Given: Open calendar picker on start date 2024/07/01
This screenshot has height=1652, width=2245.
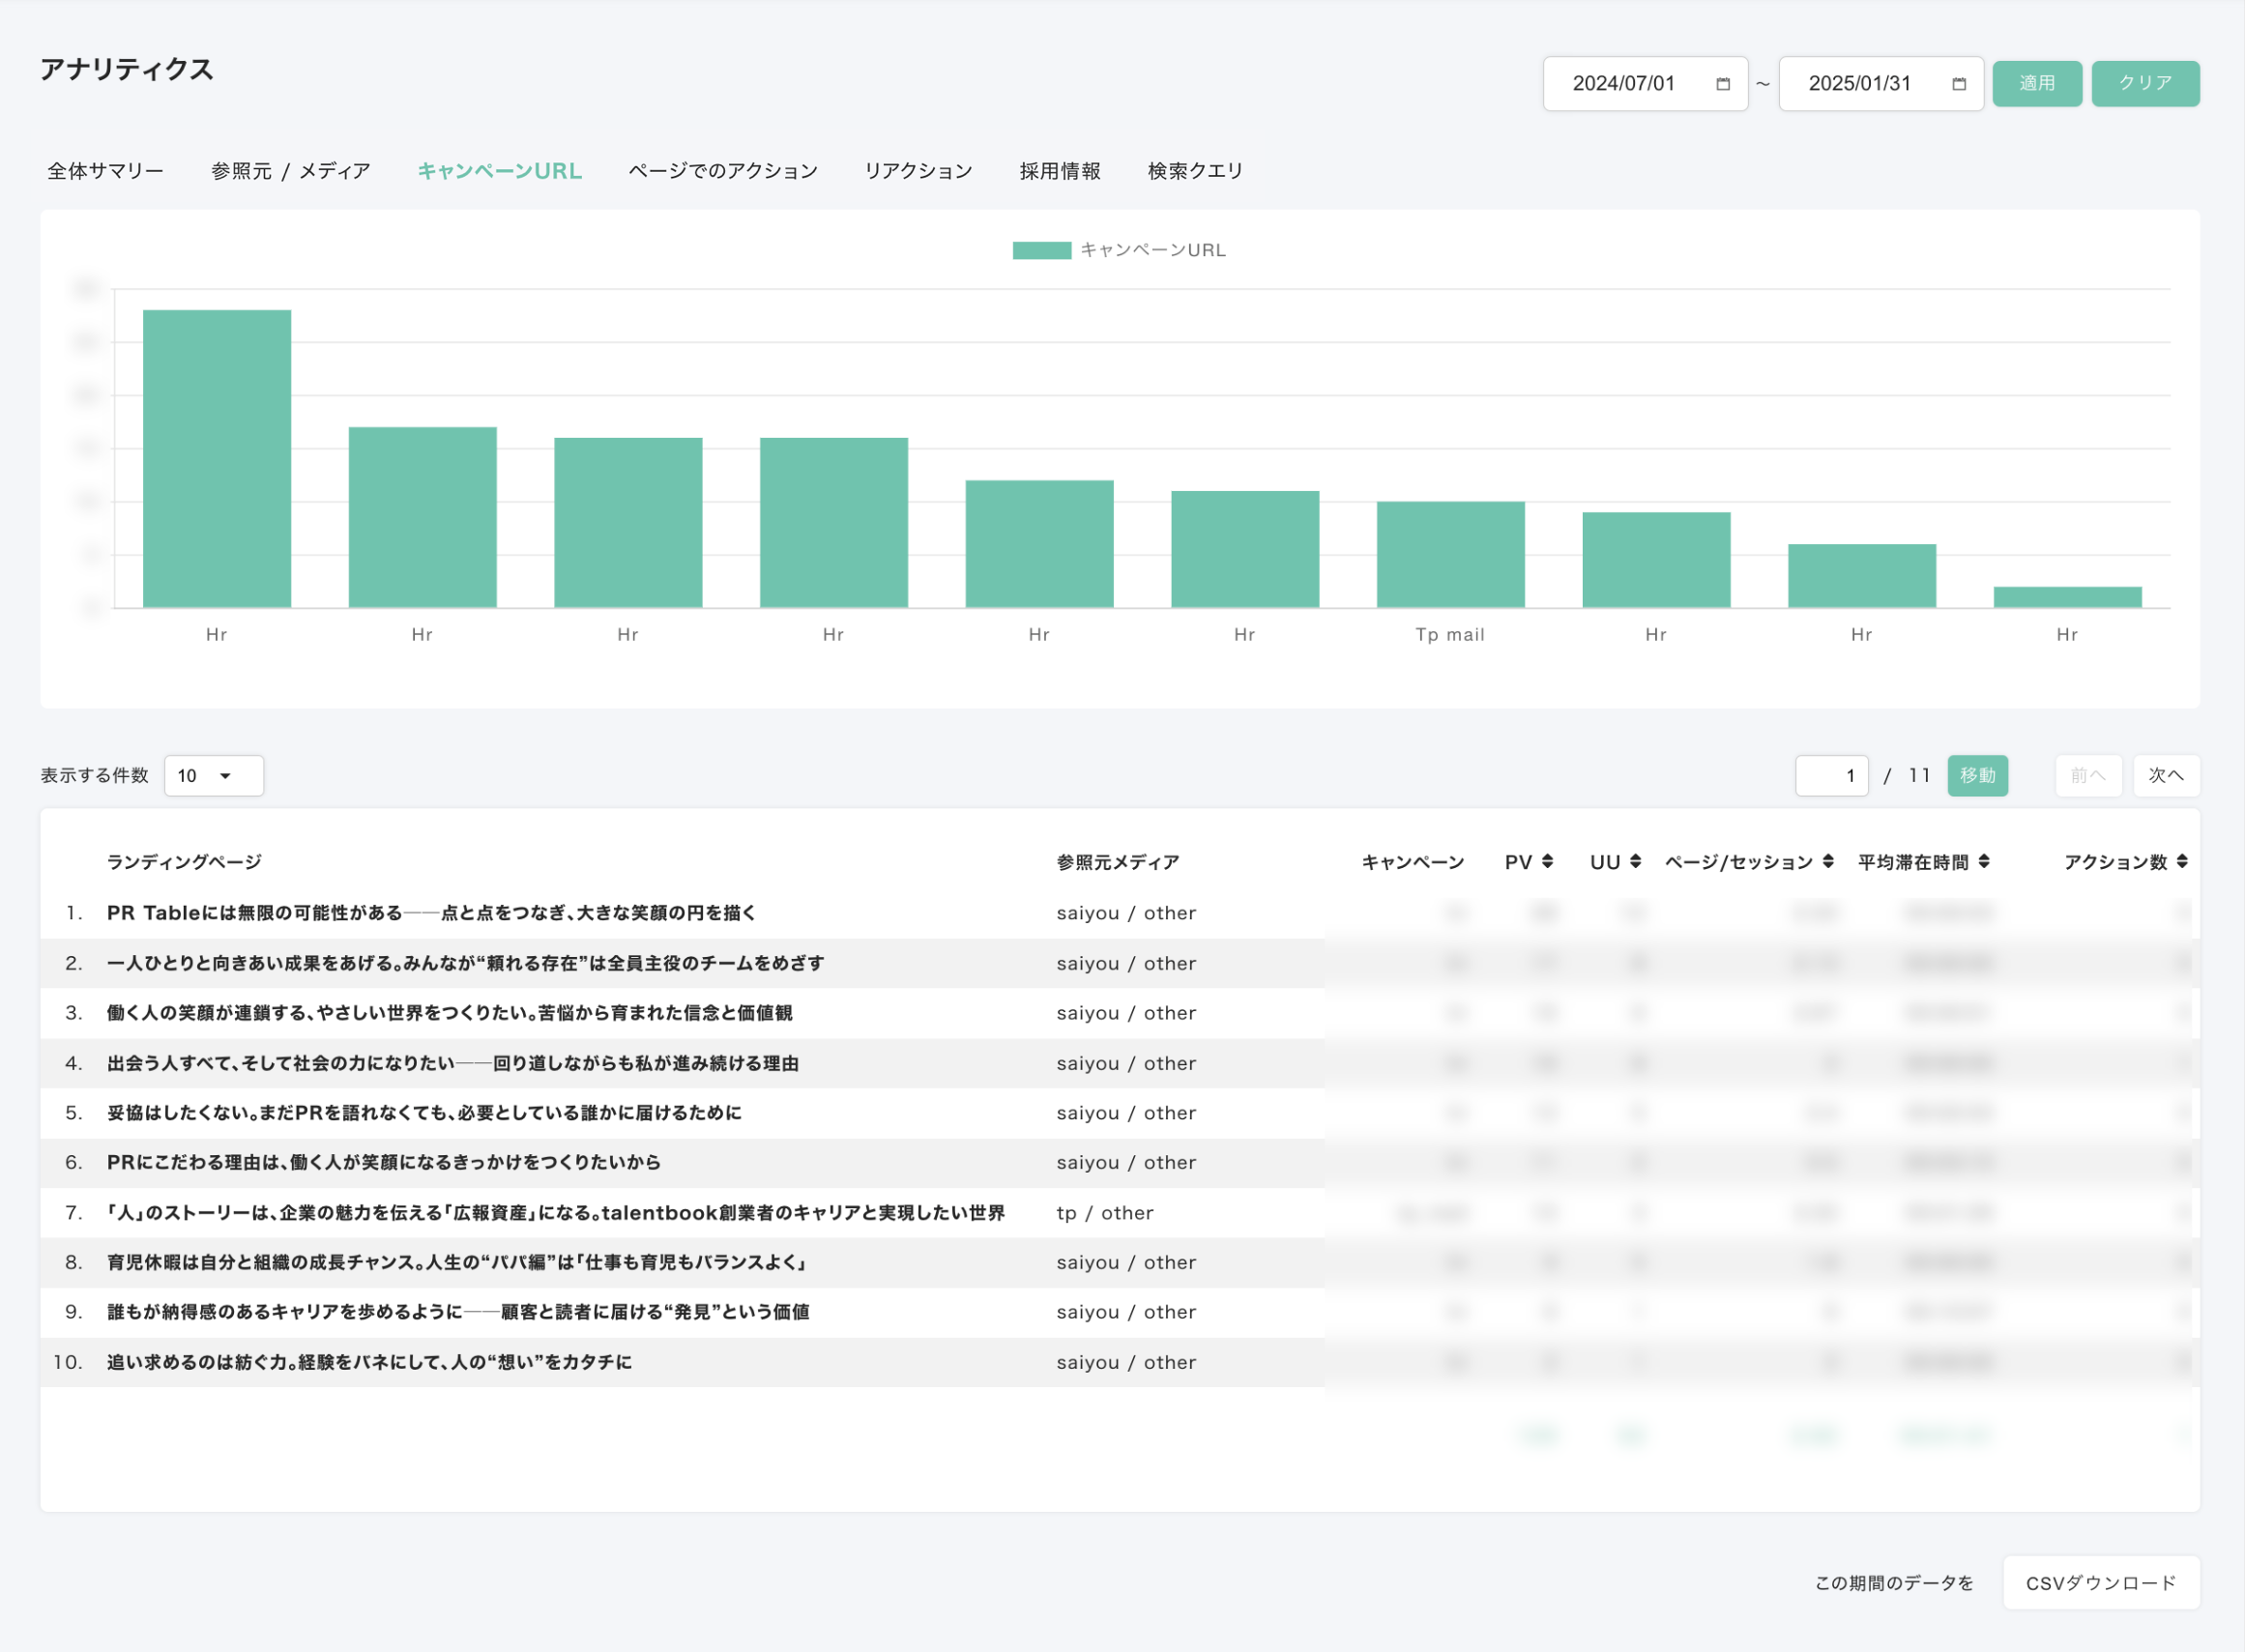Looking at the screenshot, I should pos(1722,84).
